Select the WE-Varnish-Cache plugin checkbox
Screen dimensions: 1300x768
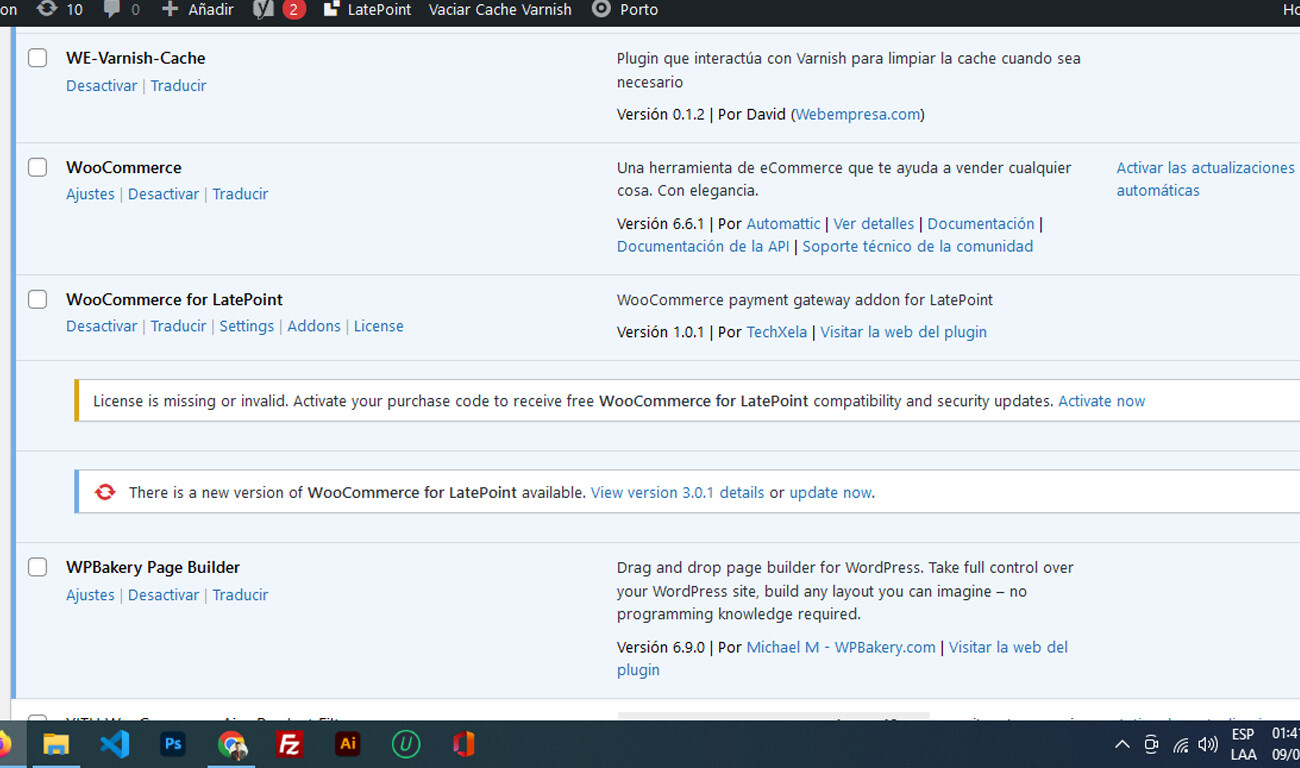click(37, 58)
